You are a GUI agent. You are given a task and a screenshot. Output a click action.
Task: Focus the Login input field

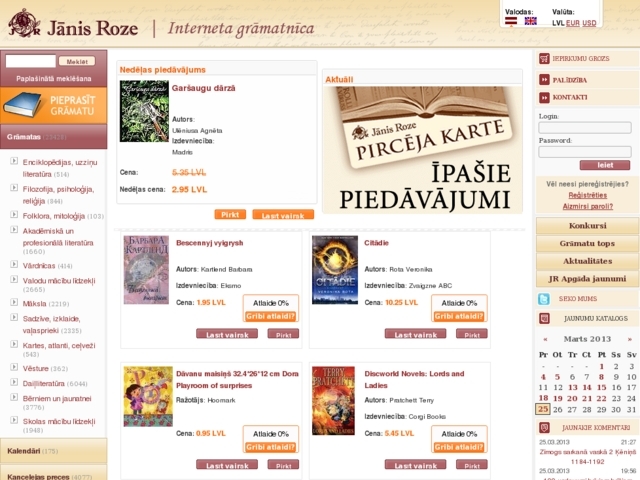tap(584, 128)
